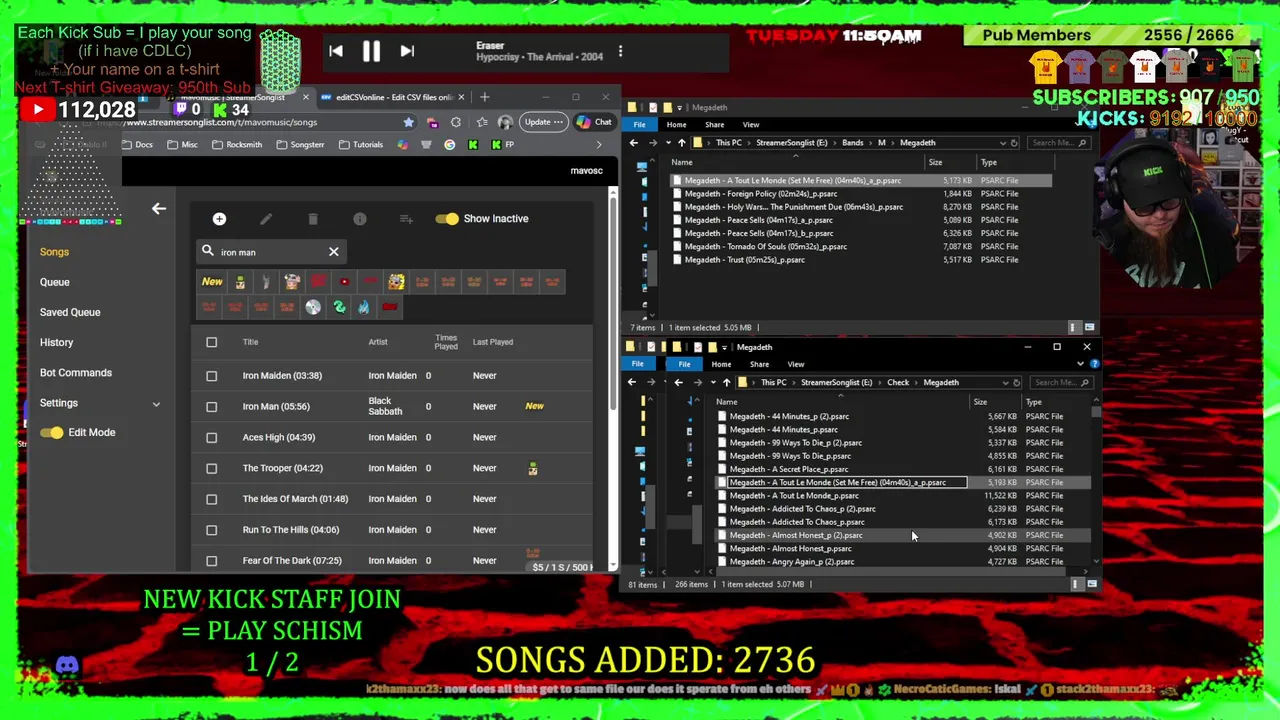The height and width of the screenshot is (720, 1280).
Task: Click the add song plus icon
Action: tap(219, 219)
